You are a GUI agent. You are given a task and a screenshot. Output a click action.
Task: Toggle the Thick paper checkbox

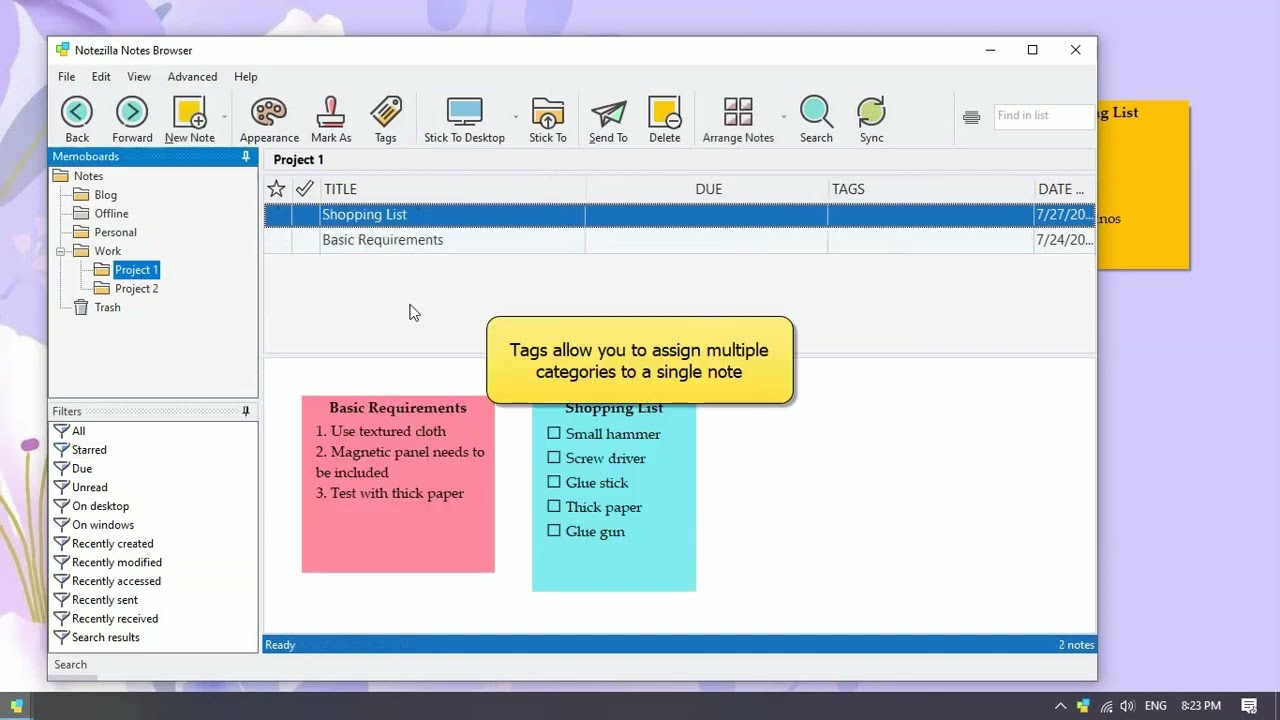(554, 506)
